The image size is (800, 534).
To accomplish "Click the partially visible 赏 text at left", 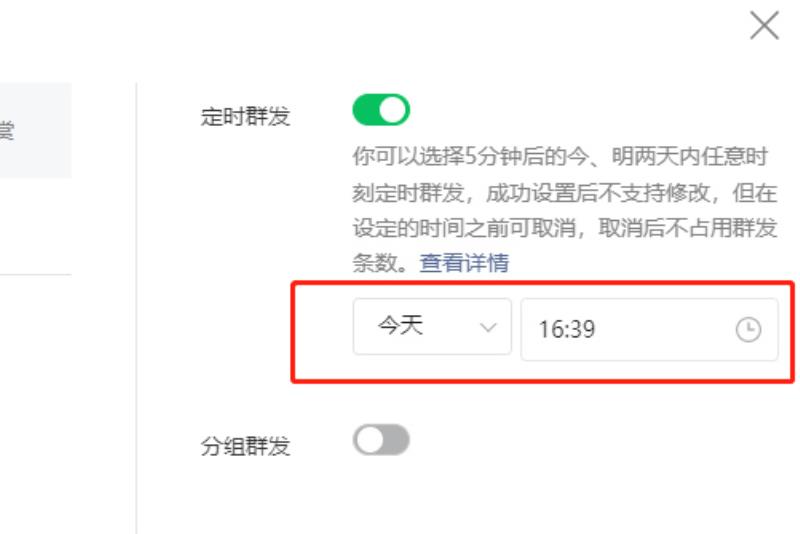I will 7,131.
